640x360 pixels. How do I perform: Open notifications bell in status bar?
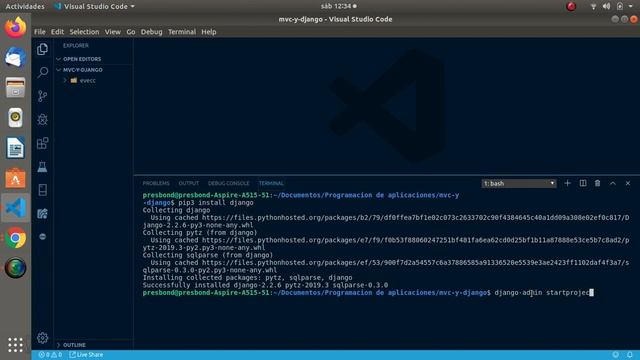coord(630,355)
